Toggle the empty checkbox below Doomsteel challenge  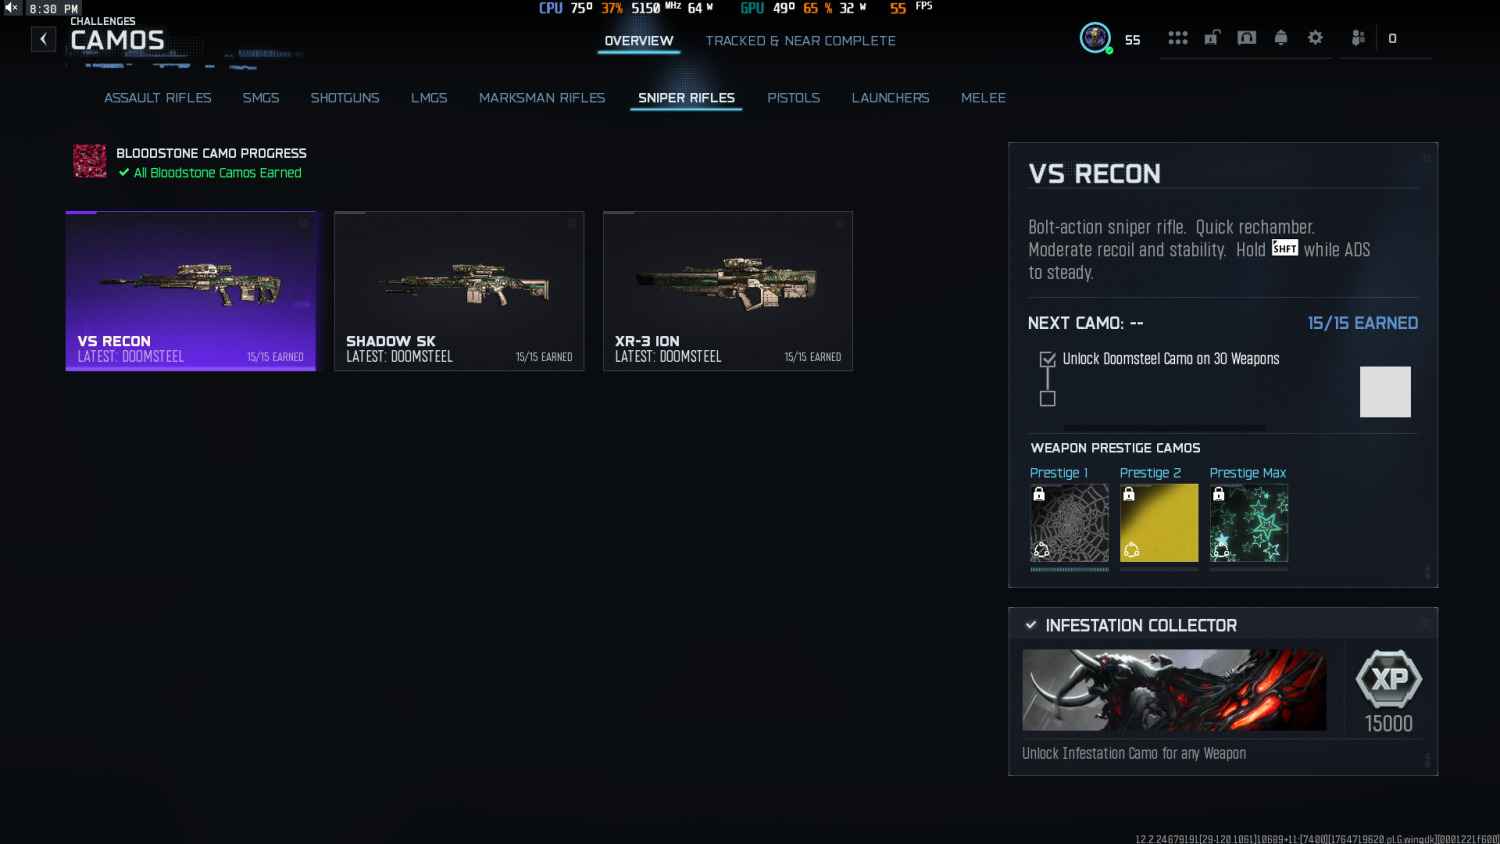[1048, 399]
